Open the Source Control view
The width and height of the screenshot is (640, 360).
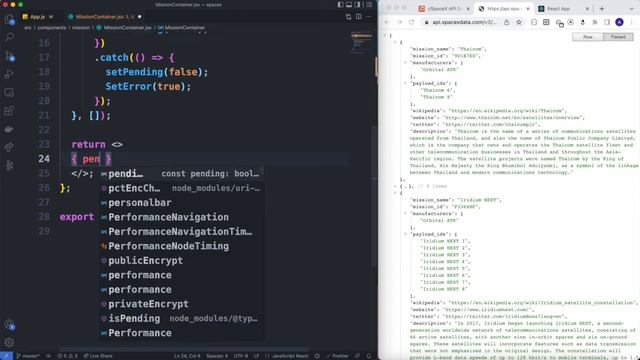tap(9, 56)
